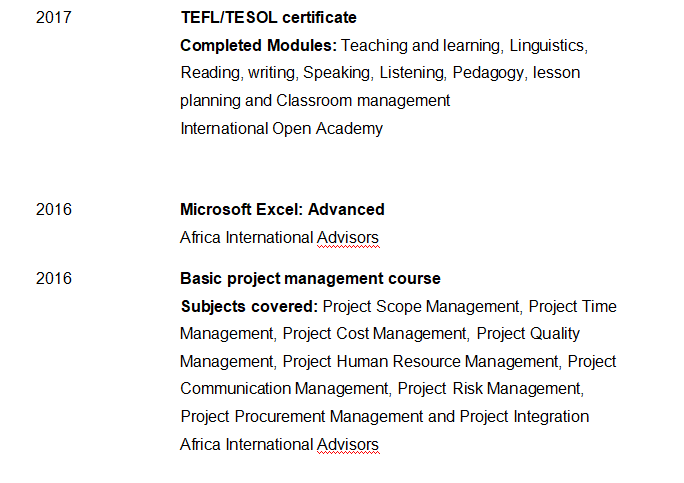Screen dimensions: 684x483
Task: Click the 'Microsoft Excel: Advanced' heading
Action: (282, 210)
